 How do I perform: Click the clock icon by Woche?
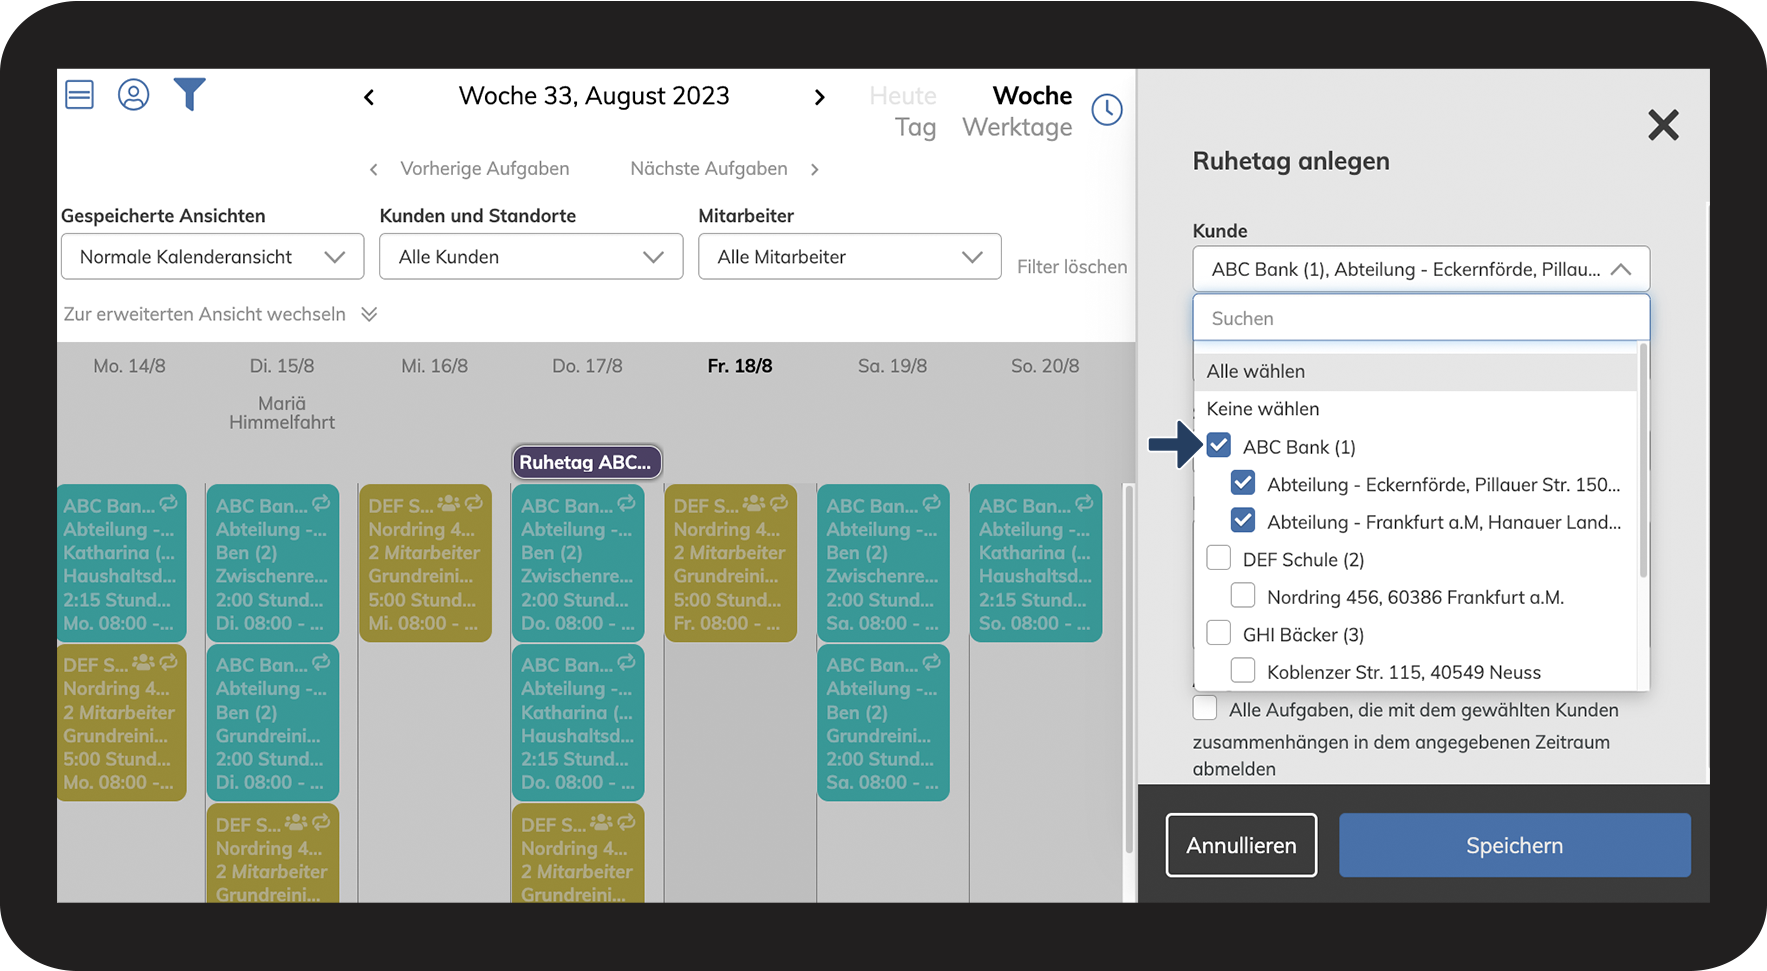[1107, 110]
